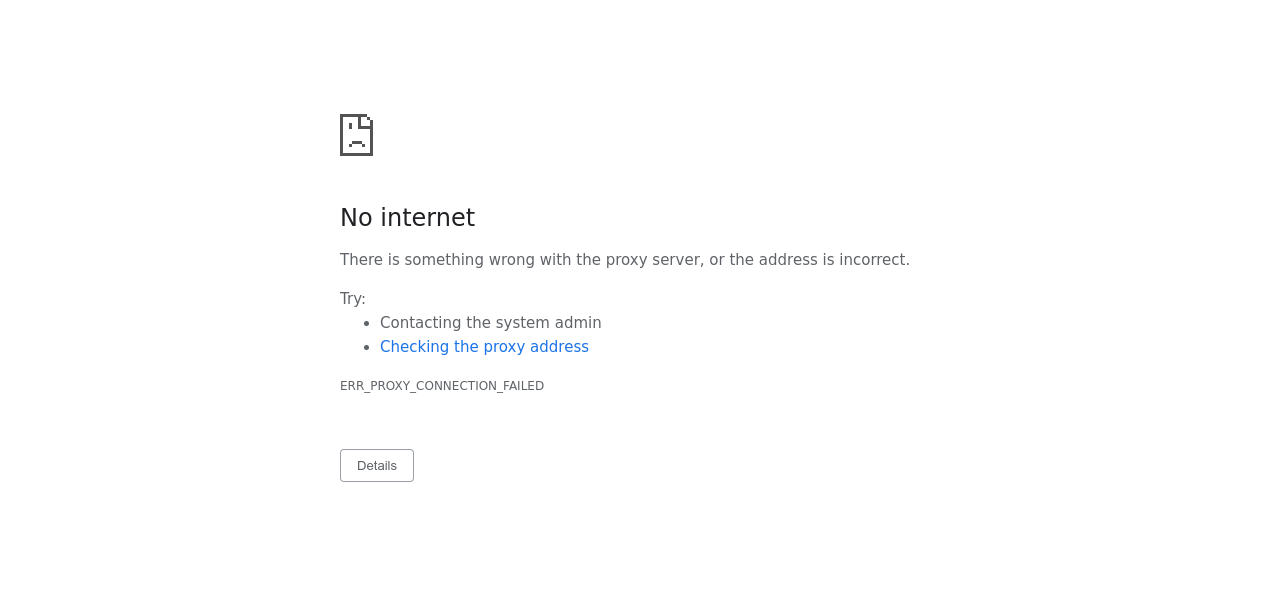1280x600 pixels.
Task: Follow the Checking the proxy address link
Action: [x=484, y=347]
